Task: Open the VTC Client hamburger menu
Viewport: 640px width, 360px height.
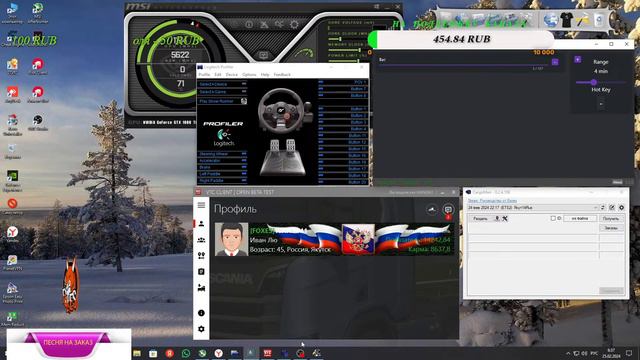Action: (x=201, y=205)
